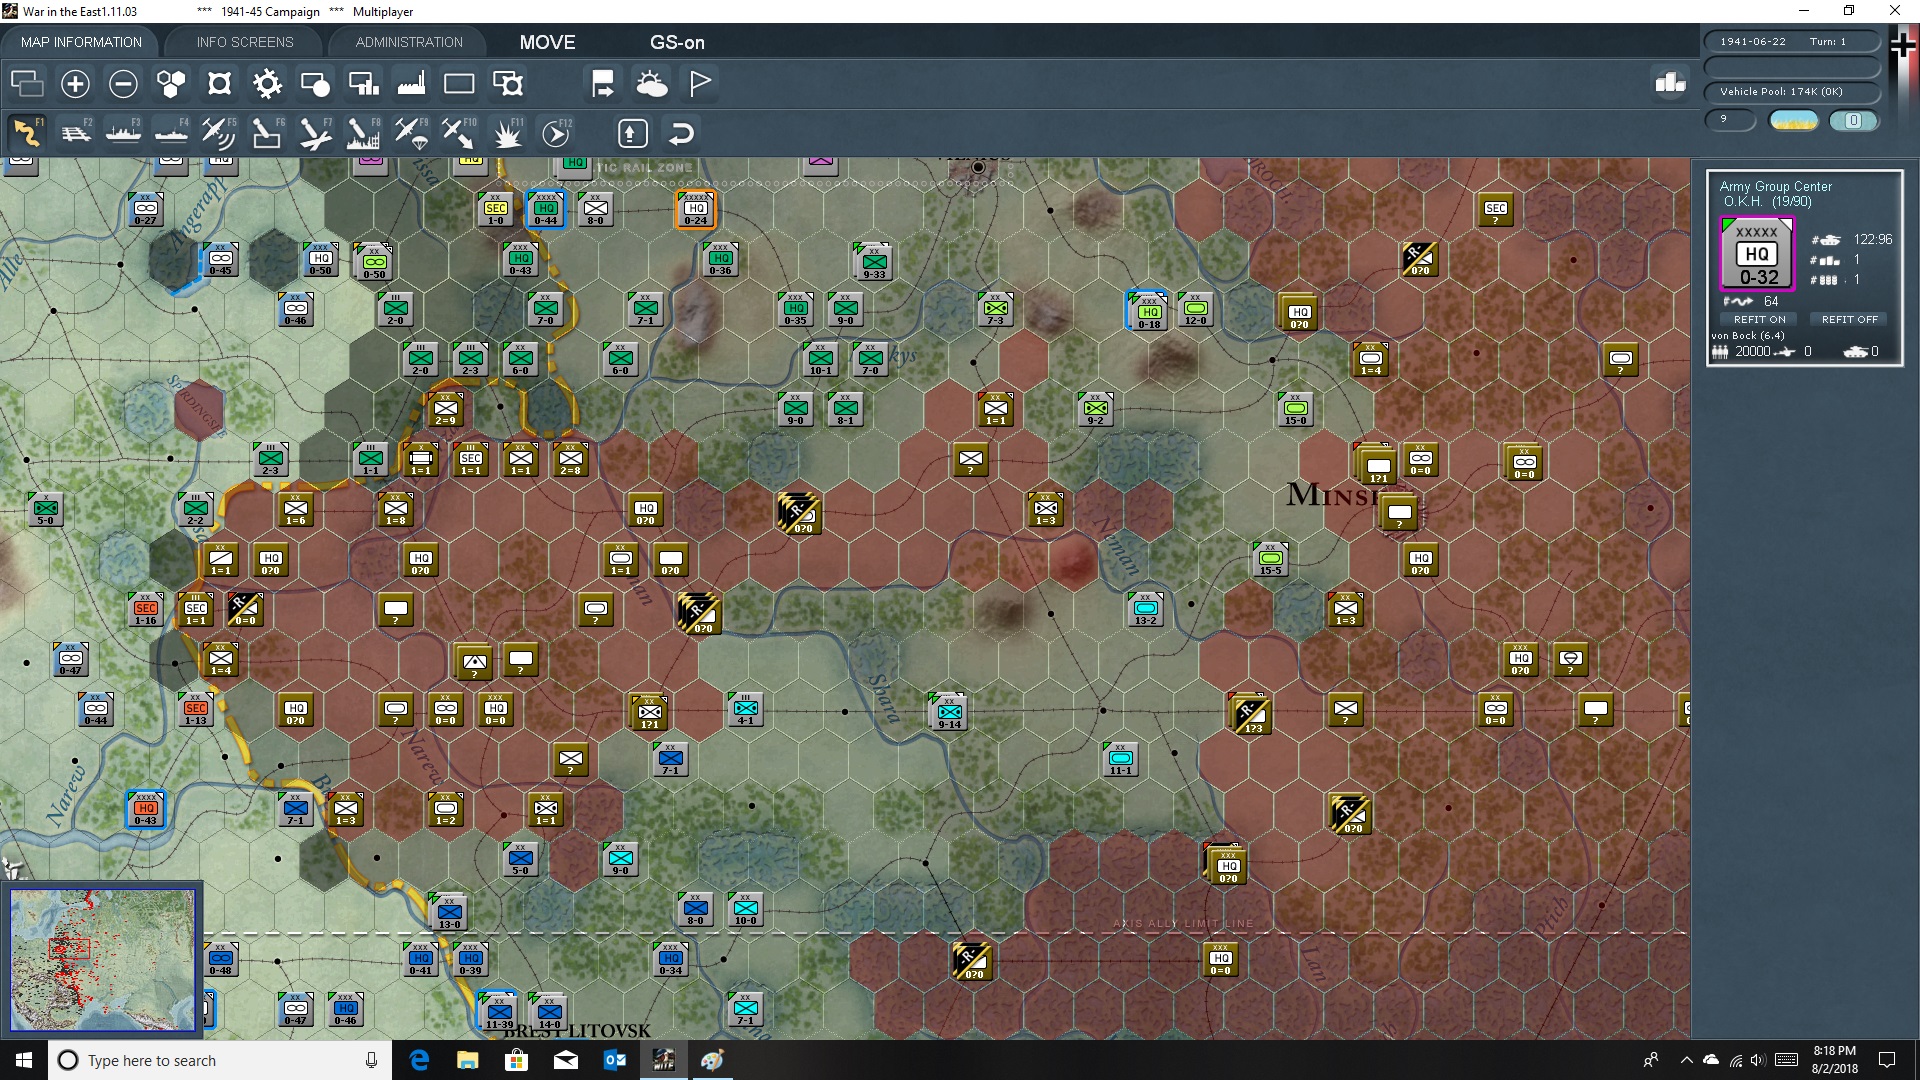1920x1080 pixels.
Task: Toggle the hex grid display icon
Action: [x=171, y=84]
